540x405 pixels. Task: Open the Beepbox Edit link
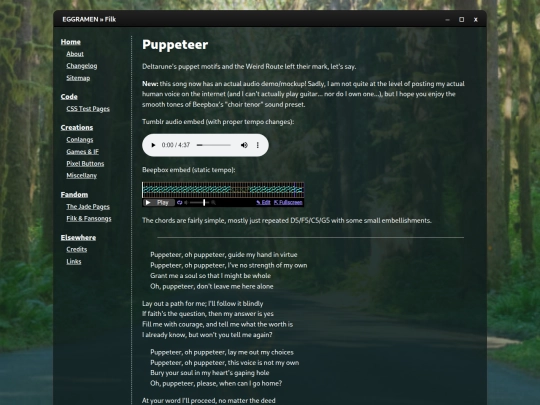pos(263,202)
